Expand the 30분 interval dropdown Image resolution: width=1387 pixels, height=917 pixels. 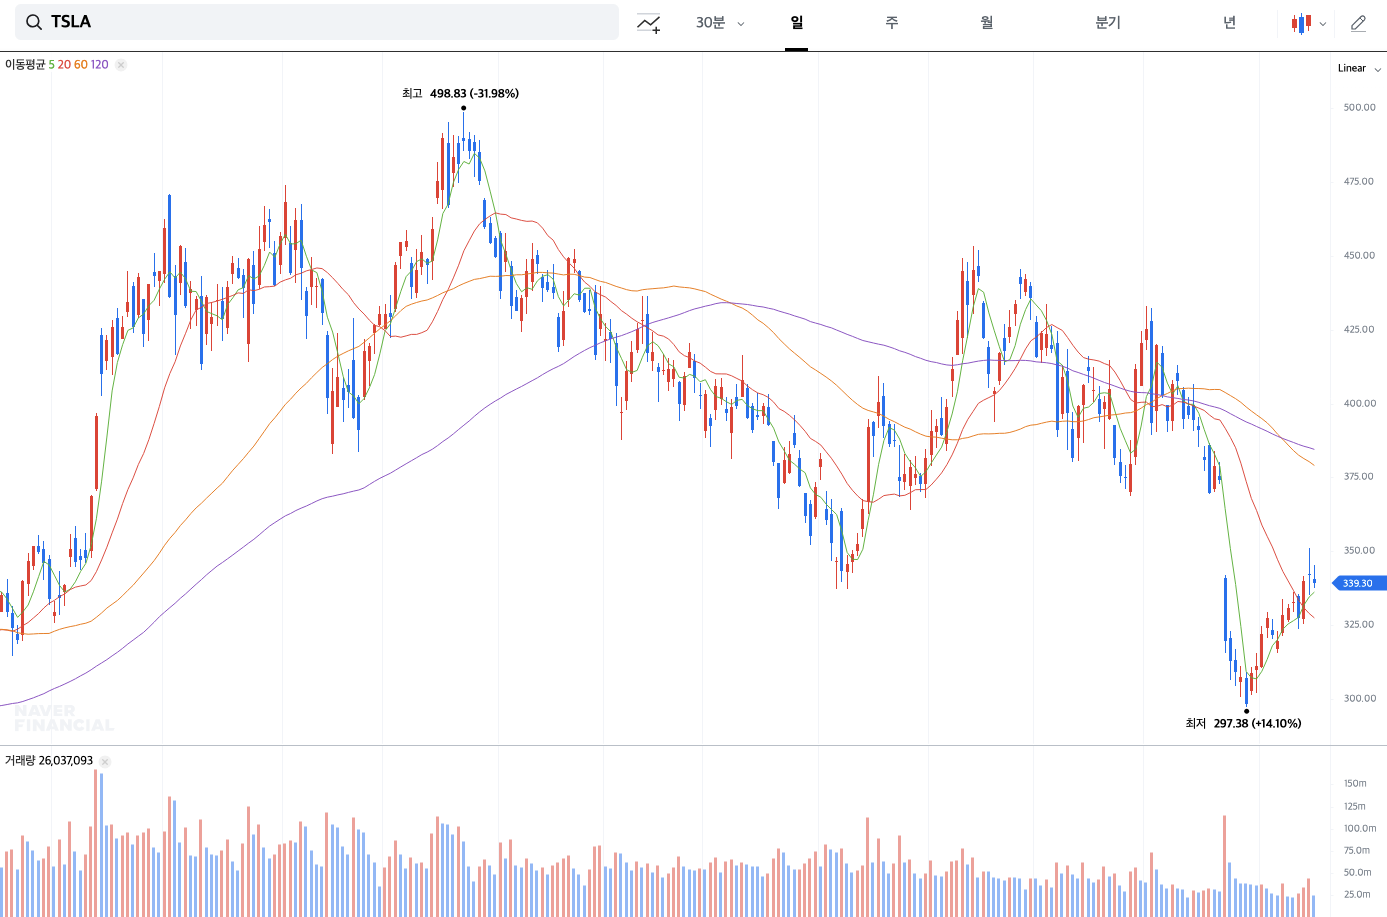720,23
